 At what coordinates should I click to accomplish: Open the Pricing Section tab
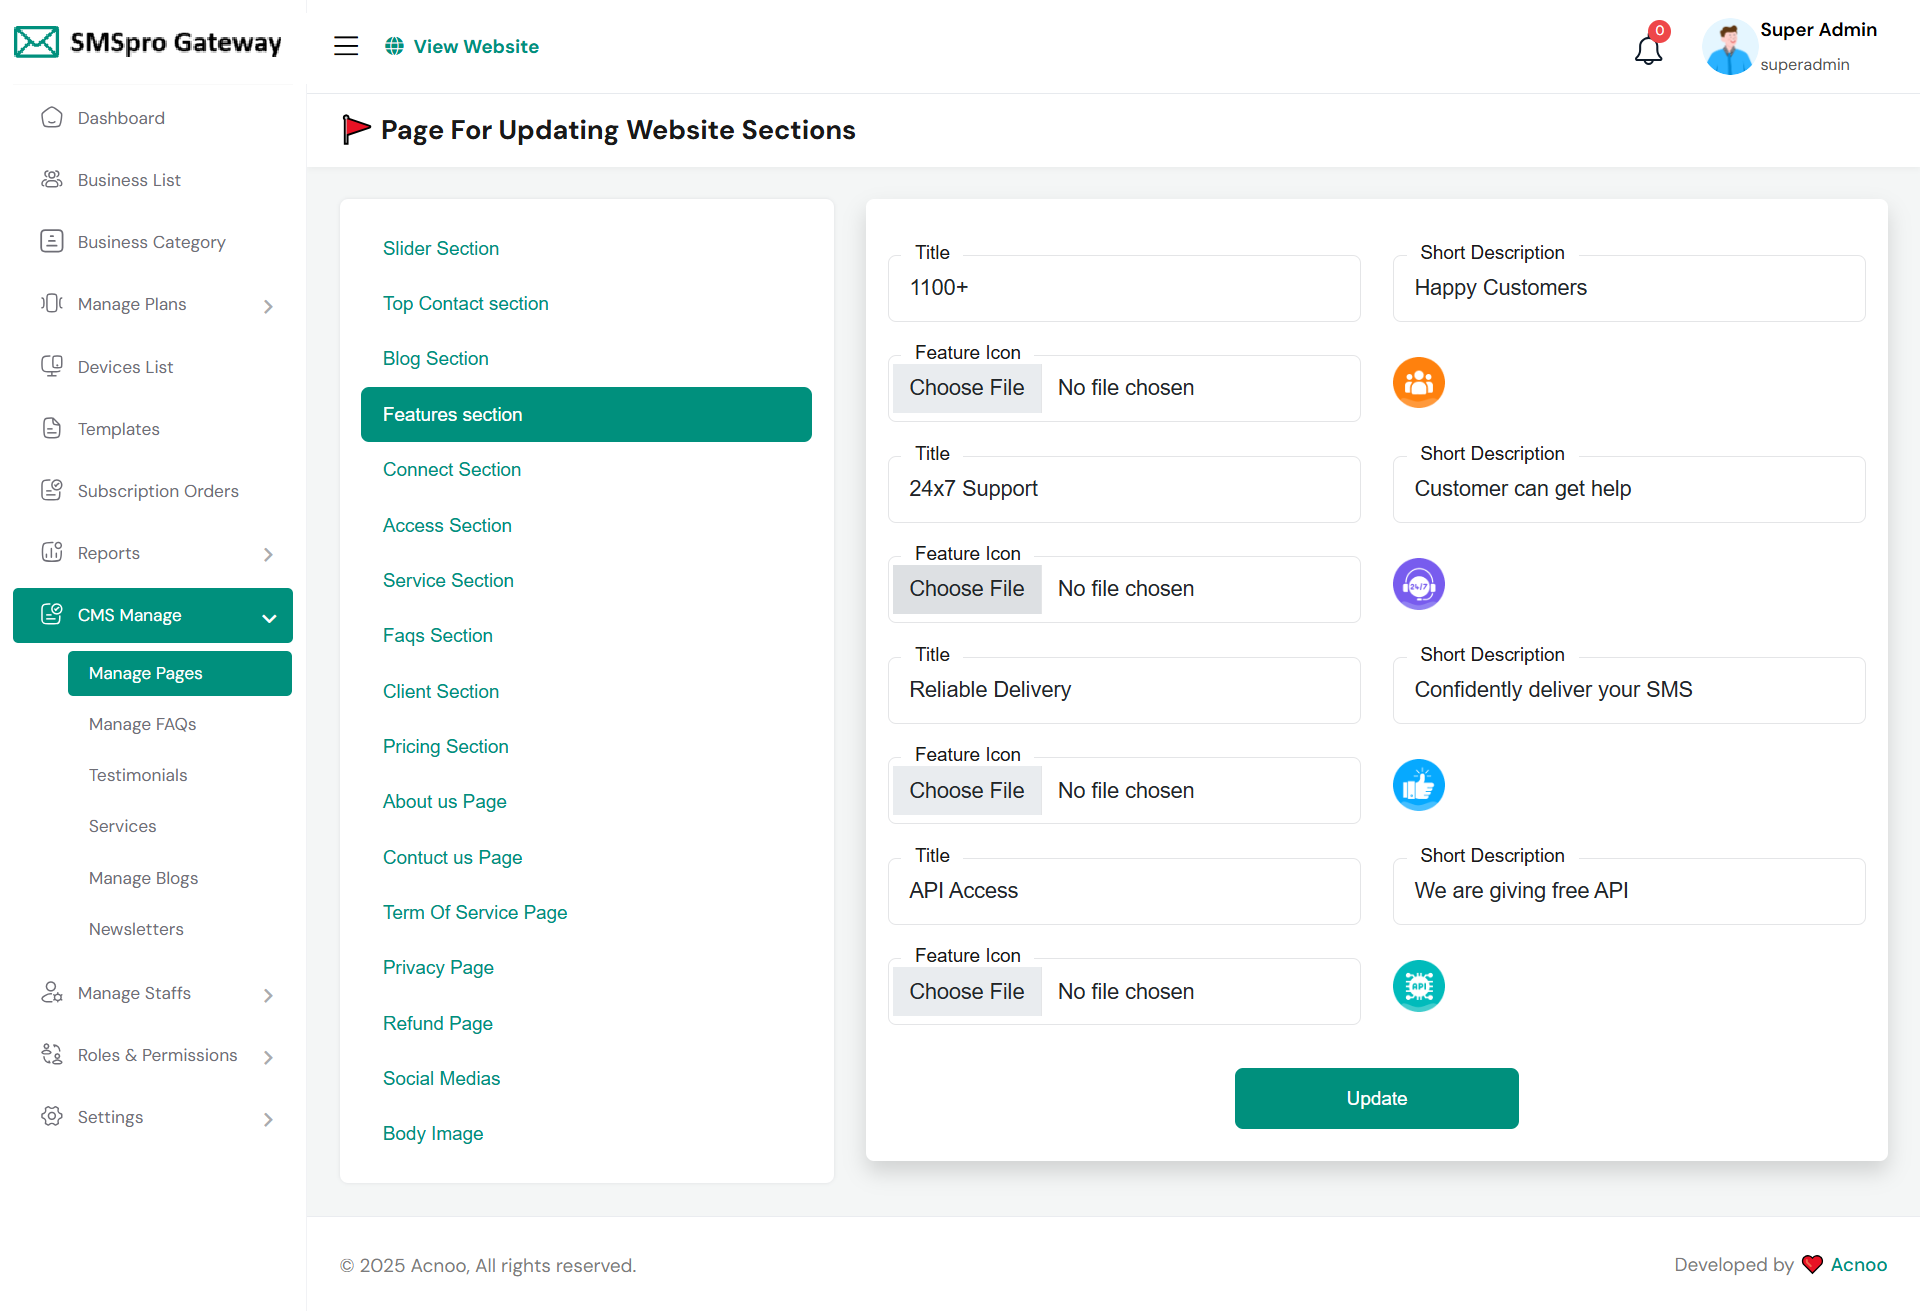(445, 746)
